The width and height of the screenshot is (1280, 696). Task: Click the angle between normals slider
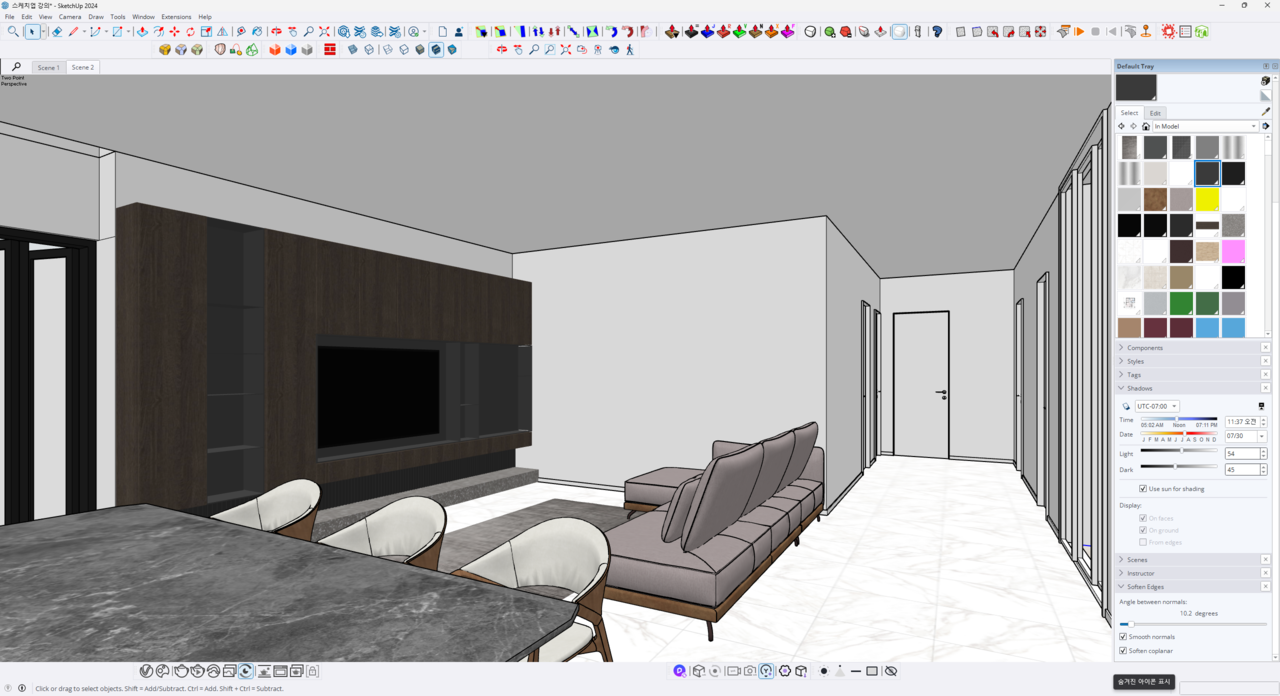[1193, 624]
